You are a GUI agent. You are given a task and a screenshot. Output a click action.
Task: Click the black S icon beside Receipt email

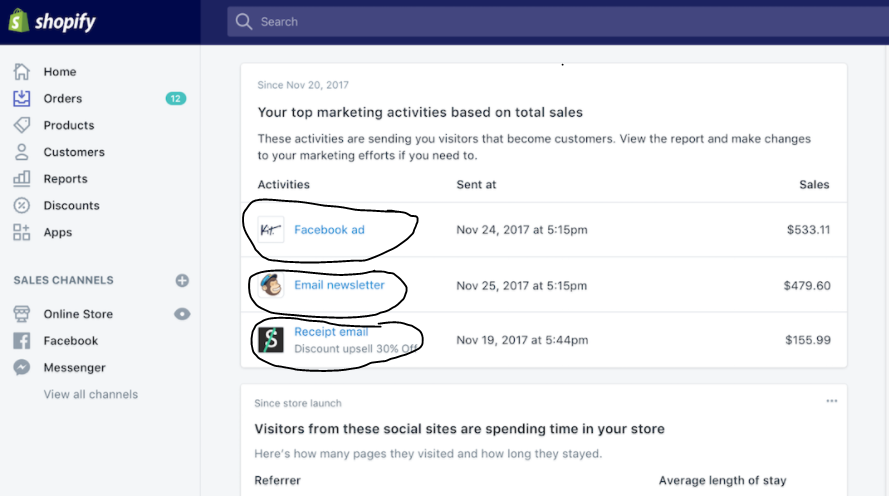(x=271, y=340)
